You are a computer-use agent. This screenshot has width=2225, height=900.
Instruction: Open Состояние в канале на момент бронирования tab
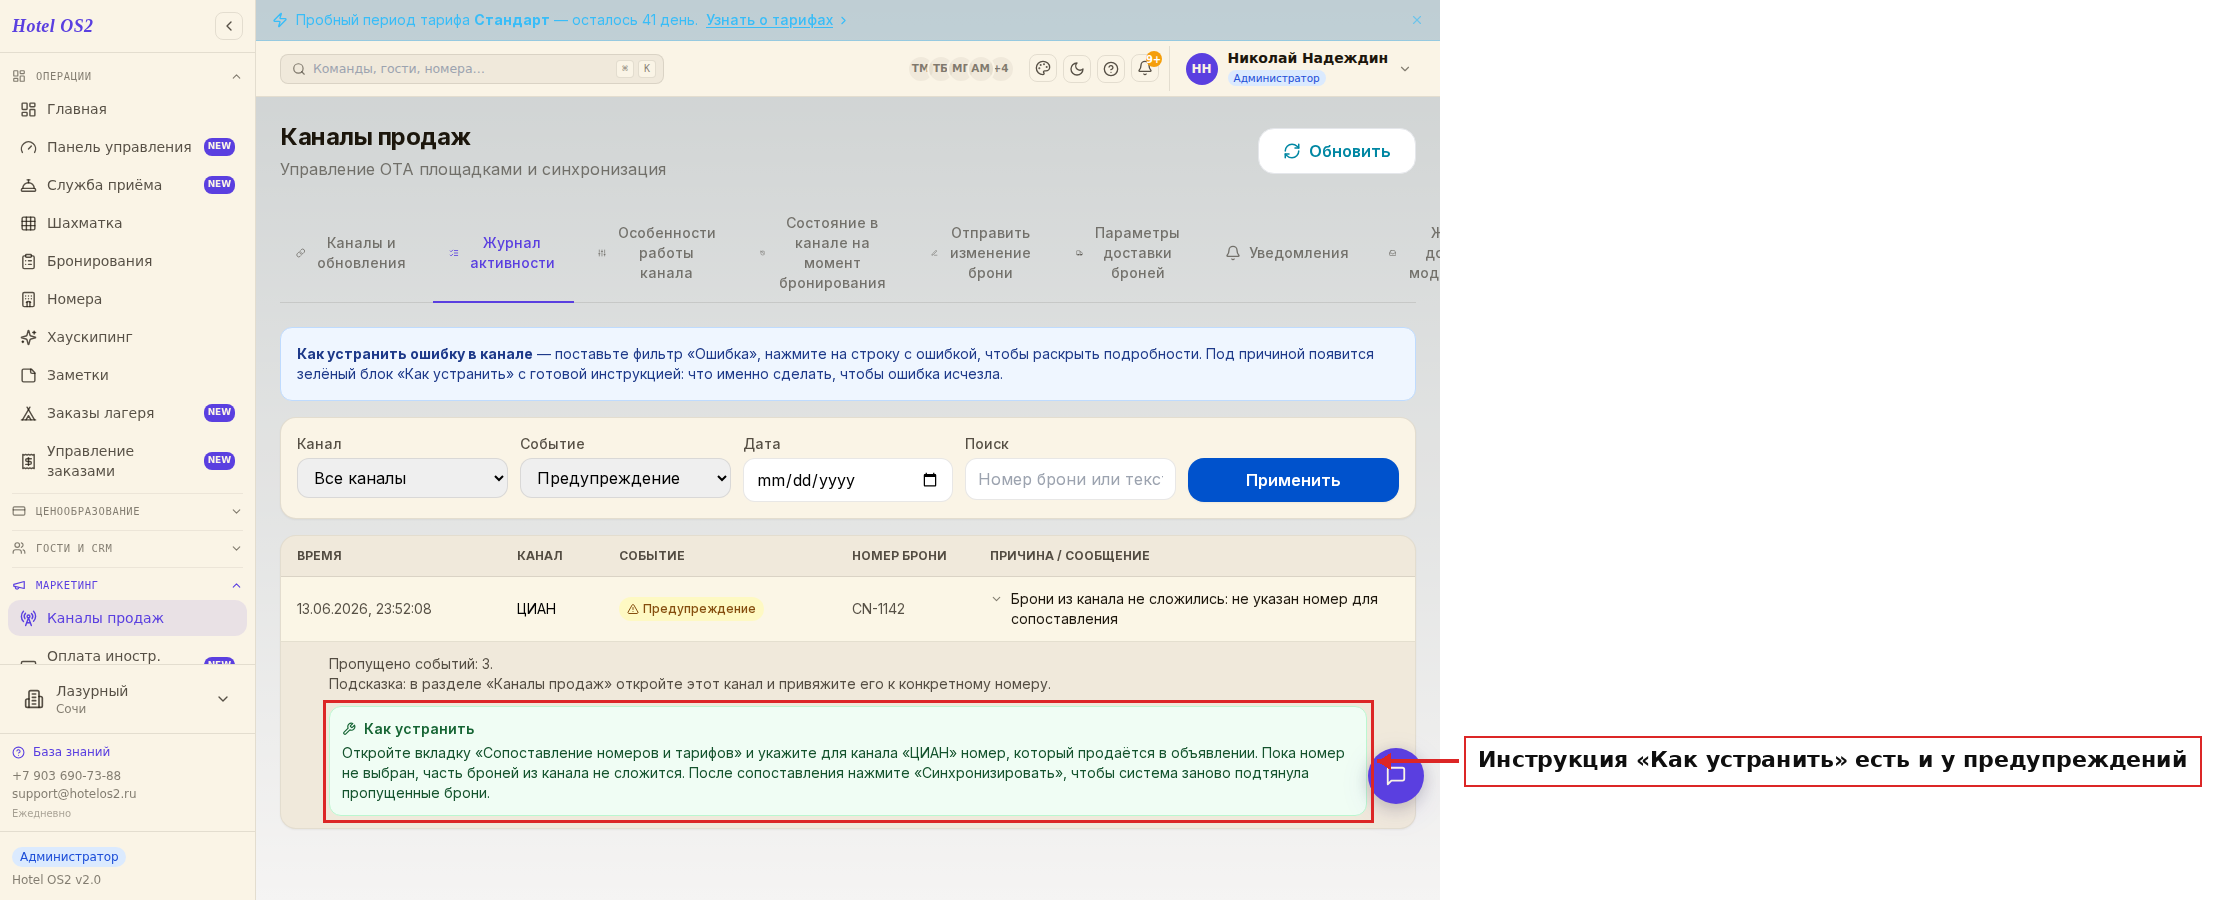pyautogui.click(x=823, y=253)
